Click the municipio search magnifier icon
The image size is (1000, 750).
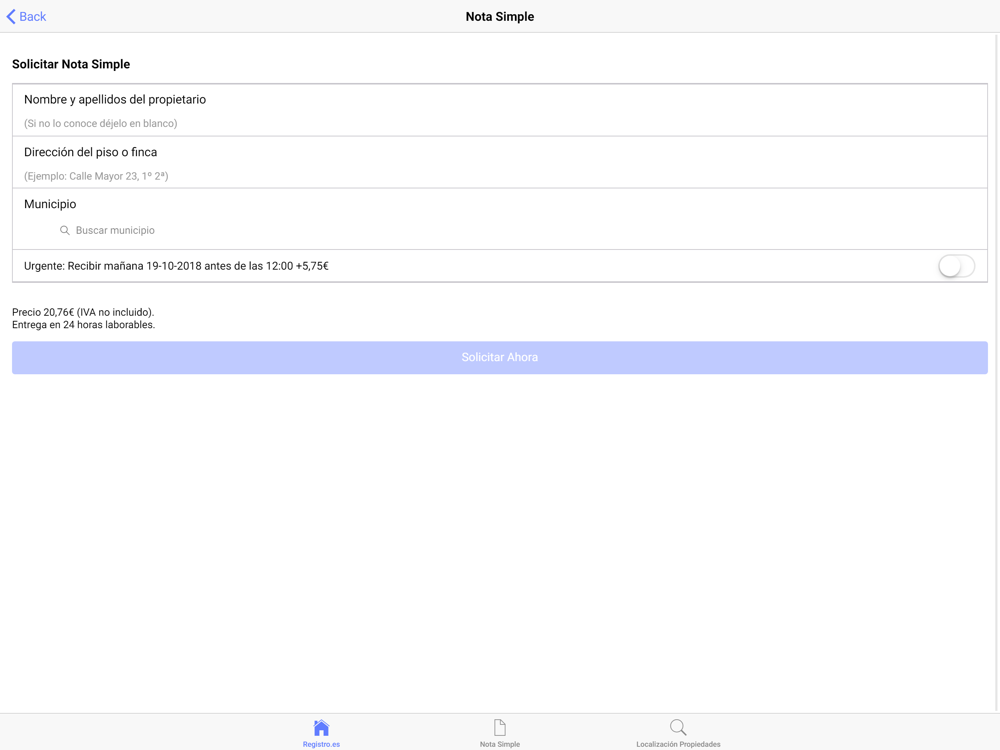64,230
